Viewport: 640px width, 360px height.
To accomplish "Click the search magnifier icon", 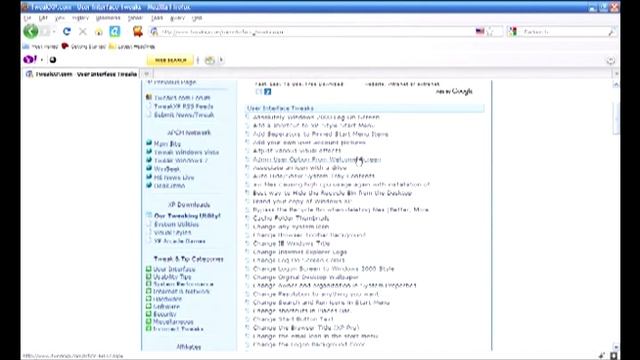I will point(611,32).
